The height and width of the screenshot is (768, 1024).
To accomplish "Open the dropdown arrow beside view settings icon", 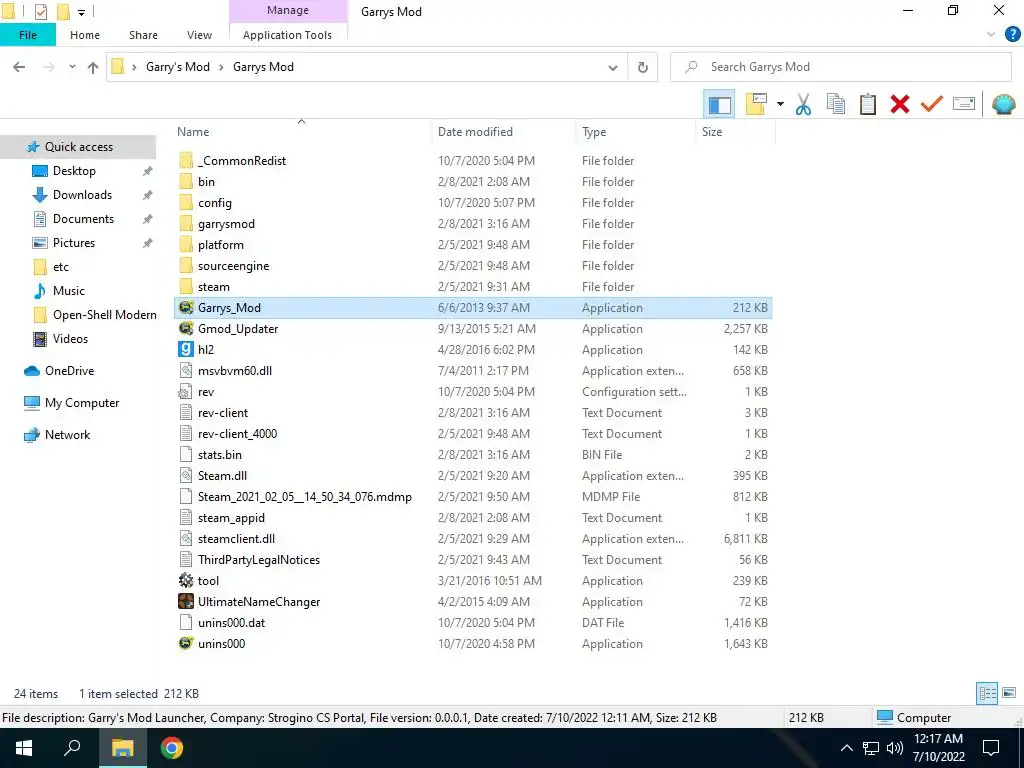I will [780, 104].
